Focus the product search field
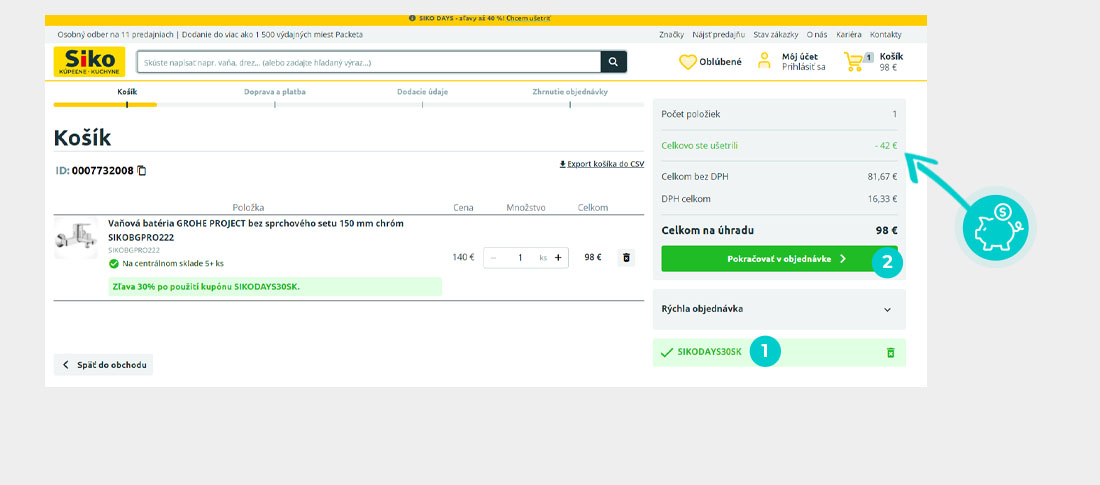Image resolution: width=1100 pixels, height=485 pixels. click(369, 62)
